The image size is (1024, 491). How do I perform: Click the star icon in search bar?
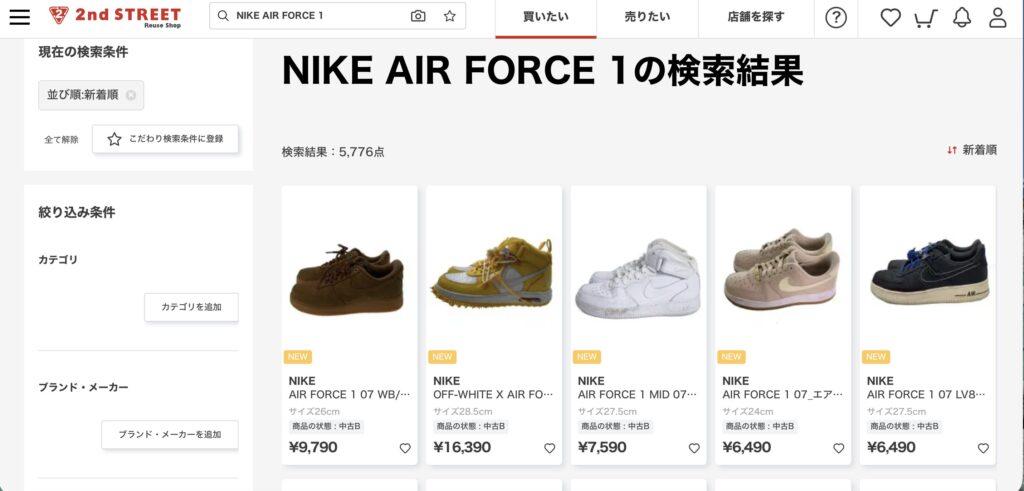tap(450, 16)
